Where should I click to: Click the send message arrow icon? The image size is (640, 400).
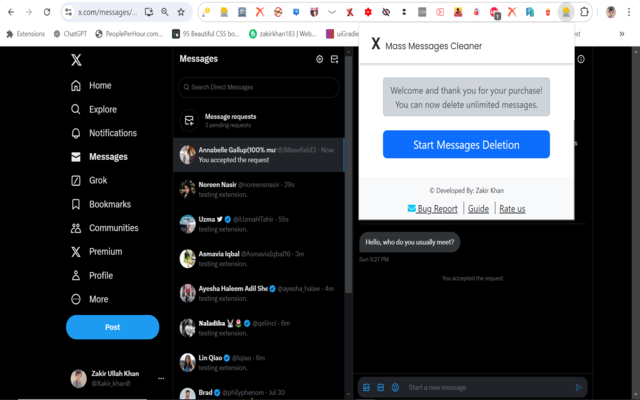coord(578,387)
